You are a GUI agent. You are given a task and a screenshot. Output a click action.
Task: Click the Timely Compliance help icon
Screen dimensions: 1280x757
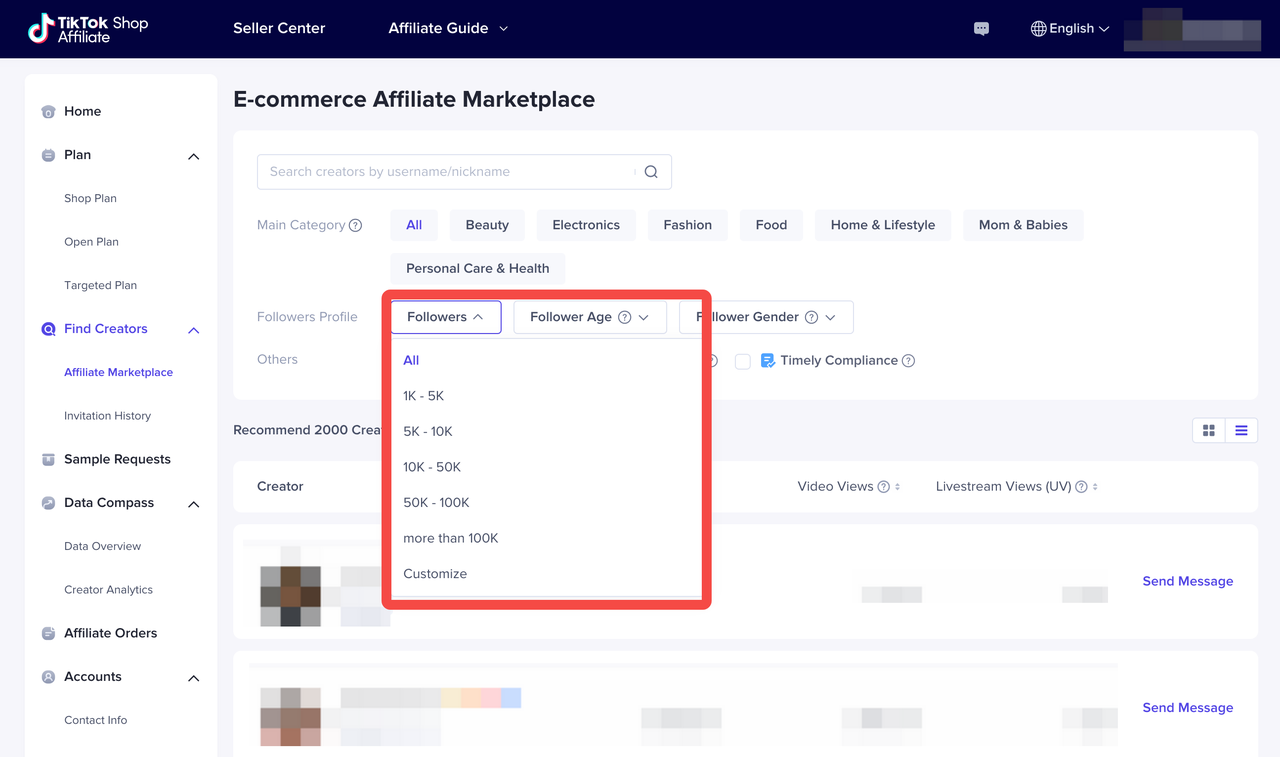pyautogui.click(x=908, y=361)
